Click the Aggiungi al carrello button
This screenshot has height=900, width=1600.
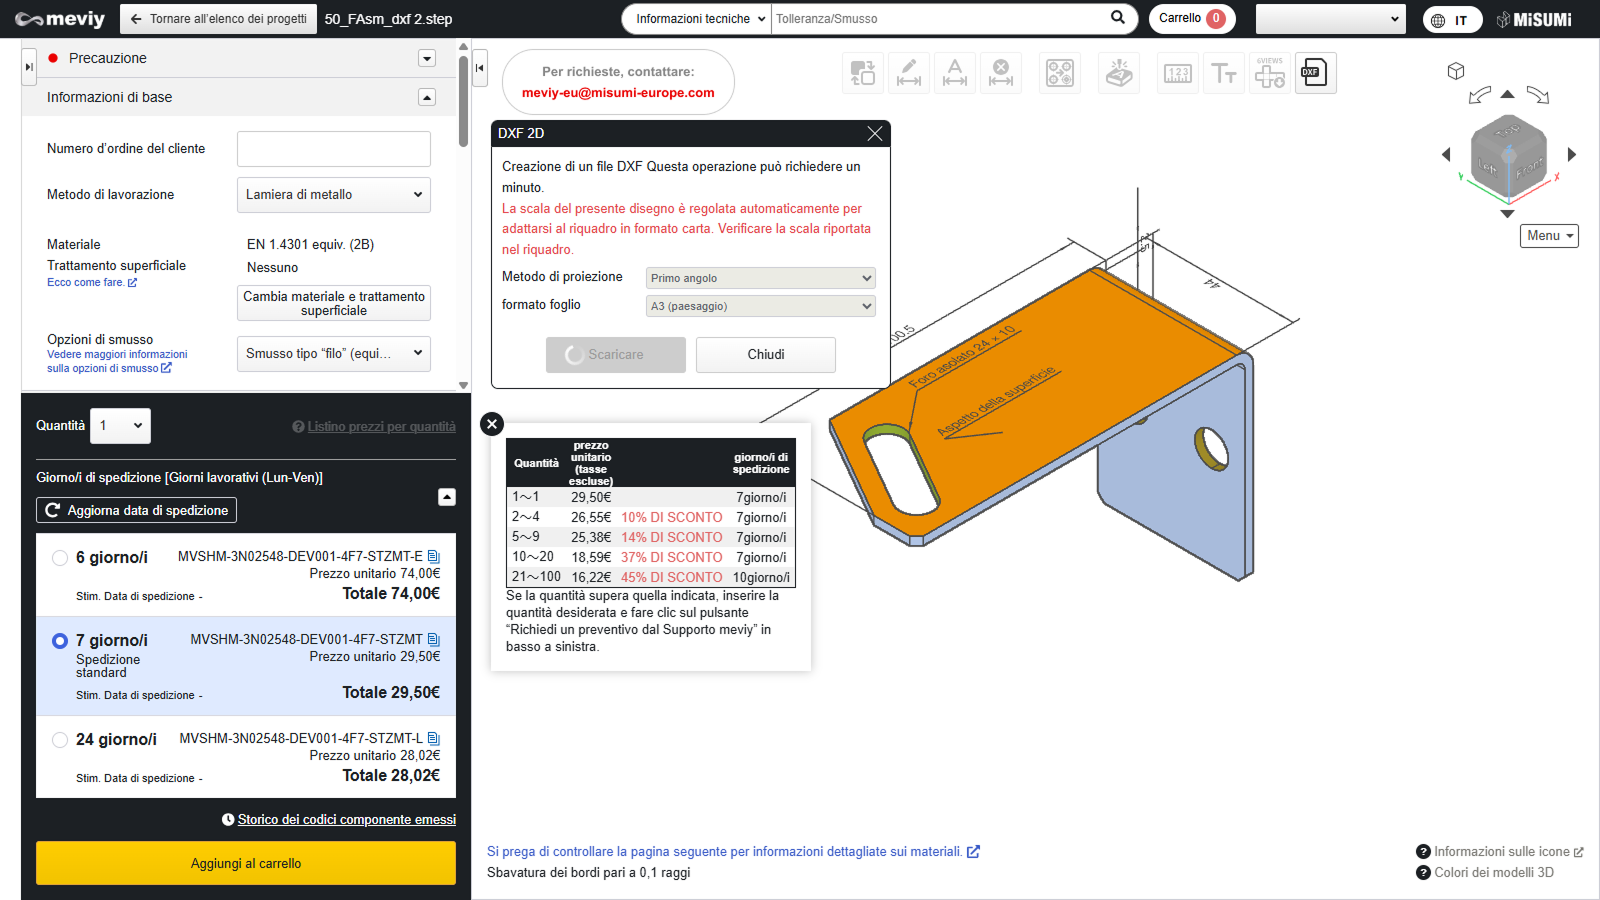click(x=246, y=863)
